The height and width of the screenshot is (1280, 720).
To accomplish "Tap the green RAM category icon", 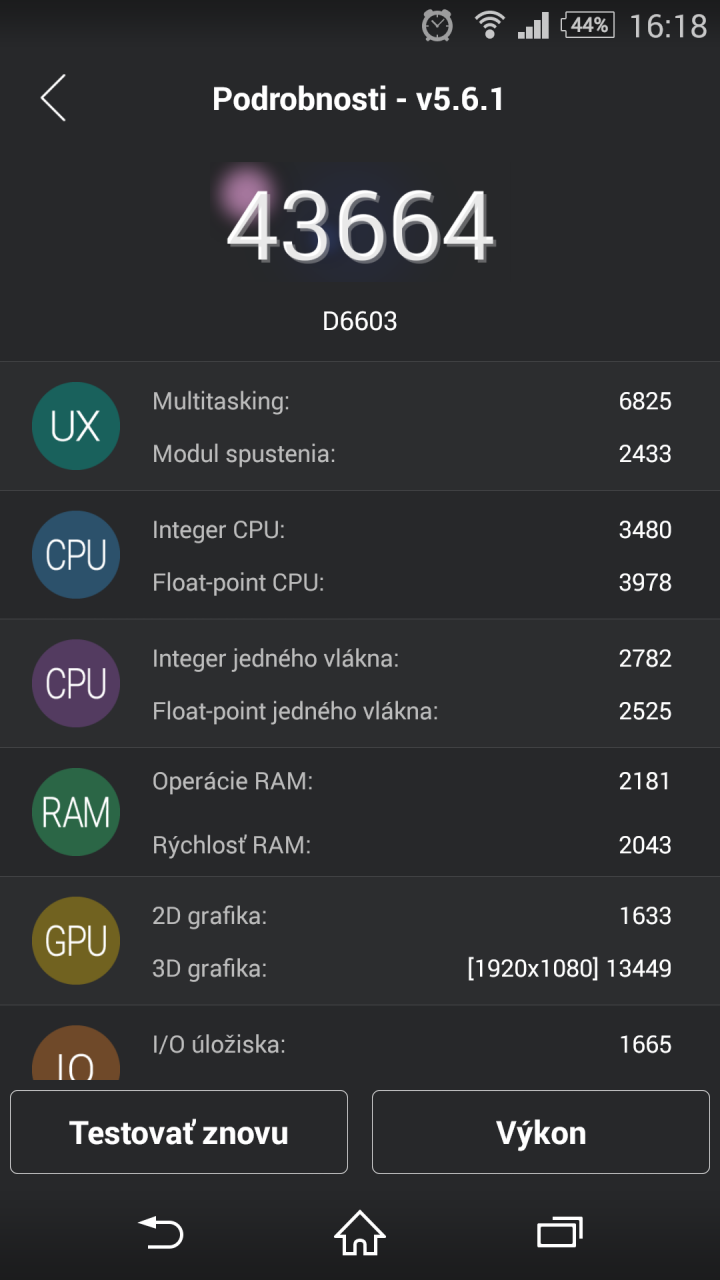I will tap(76, 812).
